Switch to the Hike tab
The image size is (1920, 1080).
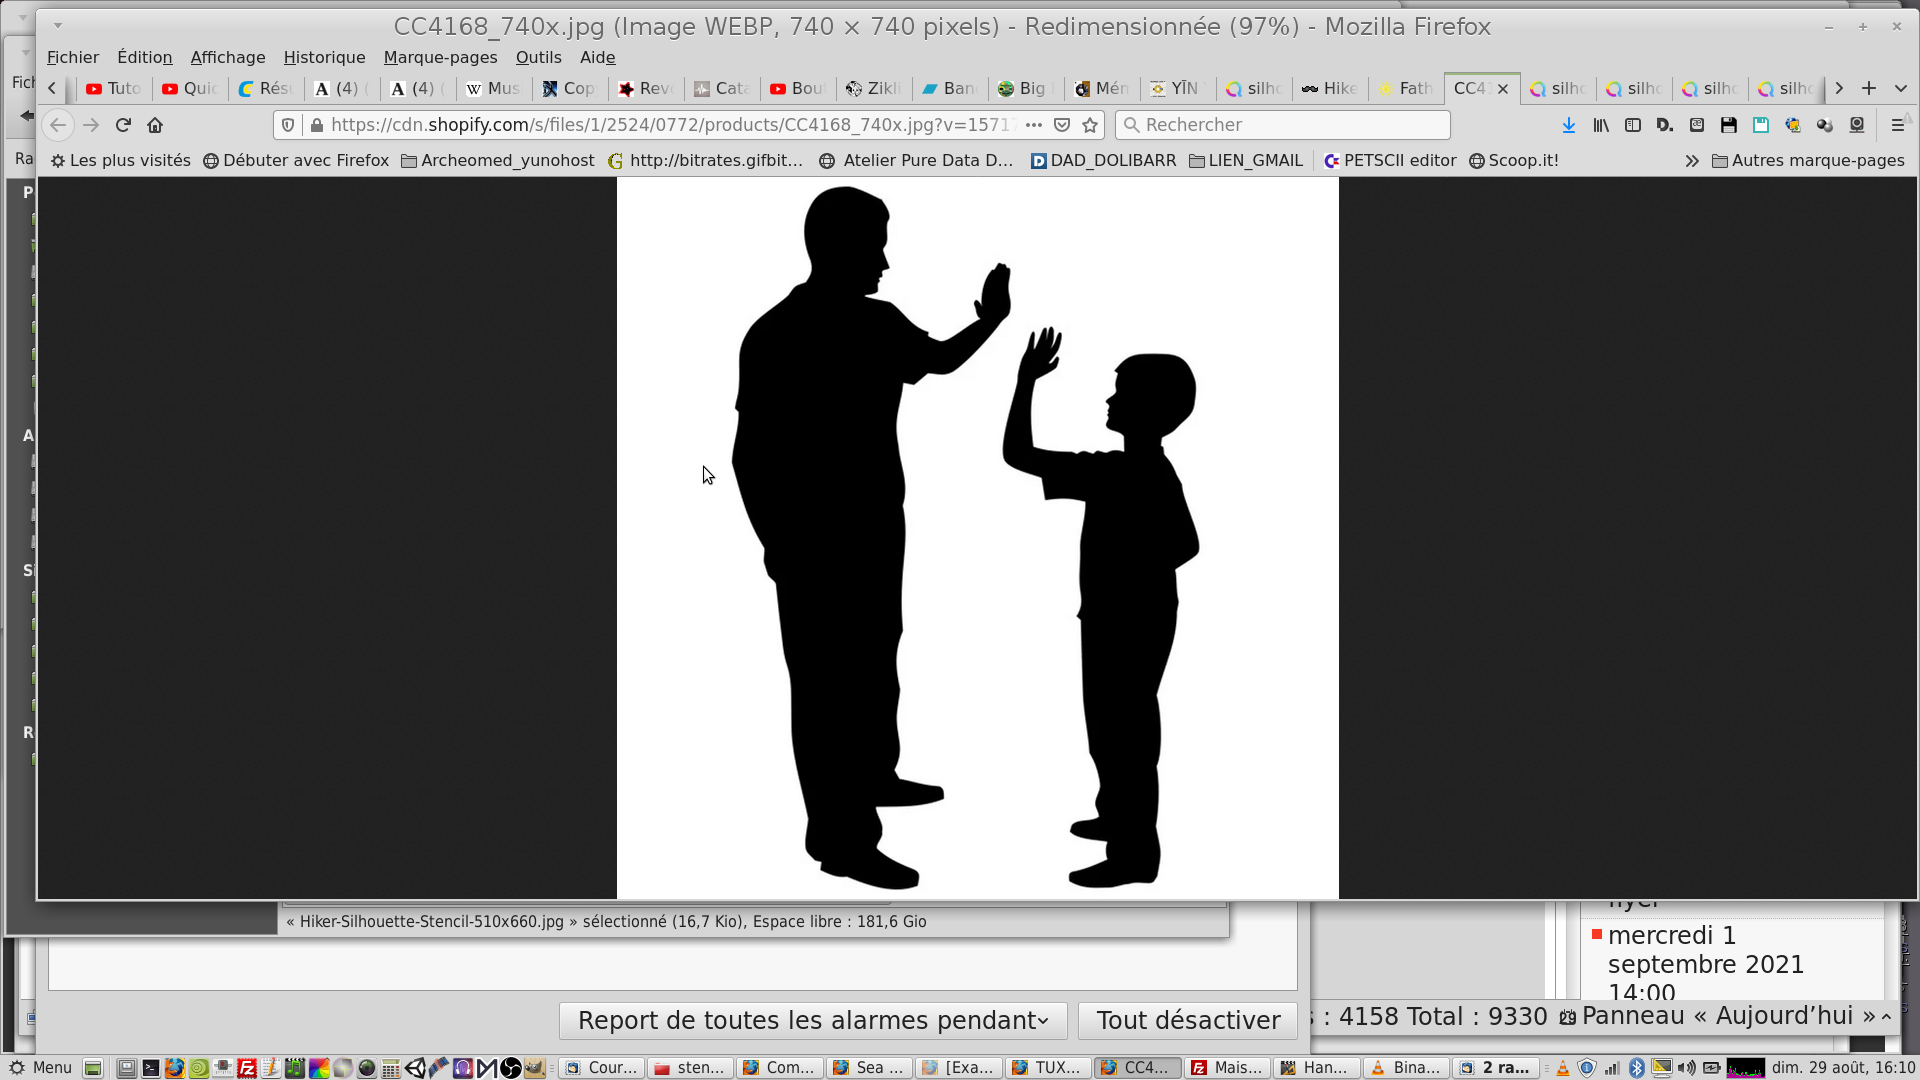(x=1329, y=88)
